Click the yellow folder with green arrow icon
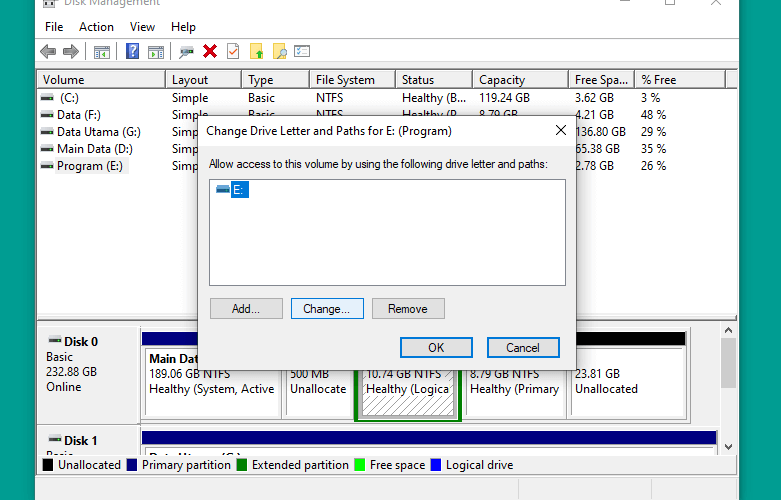The width and height of the screenshot is (781, 500). point(257,51)
